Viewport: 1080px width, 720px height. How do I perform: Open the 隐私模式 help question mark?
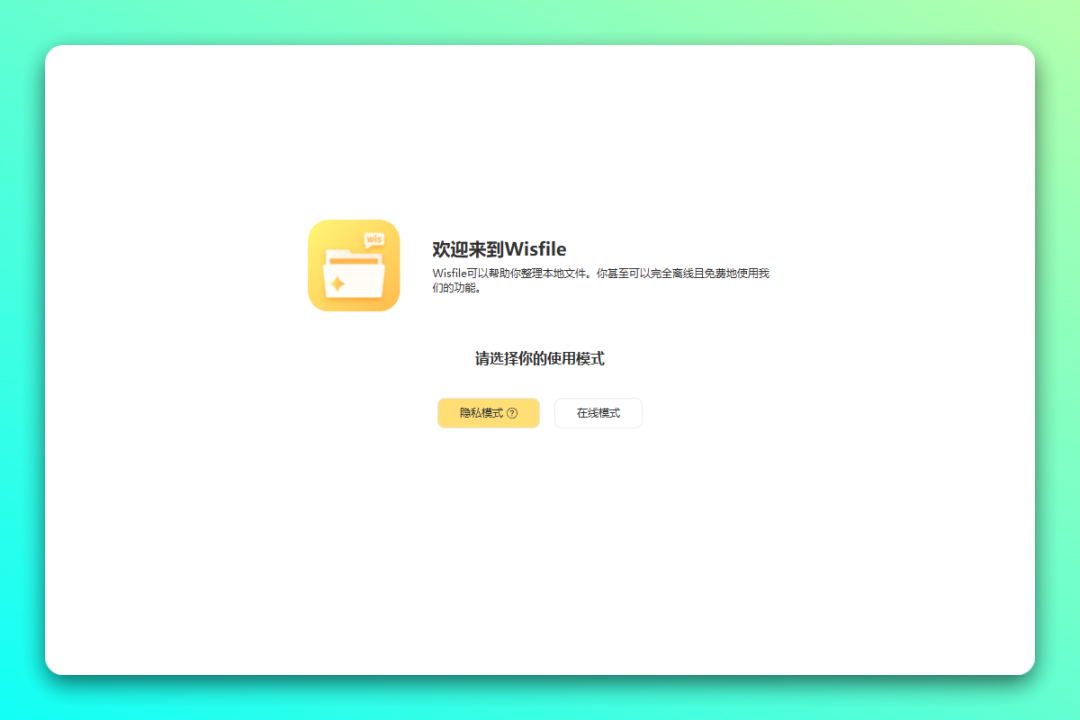[x=512, y=413]
